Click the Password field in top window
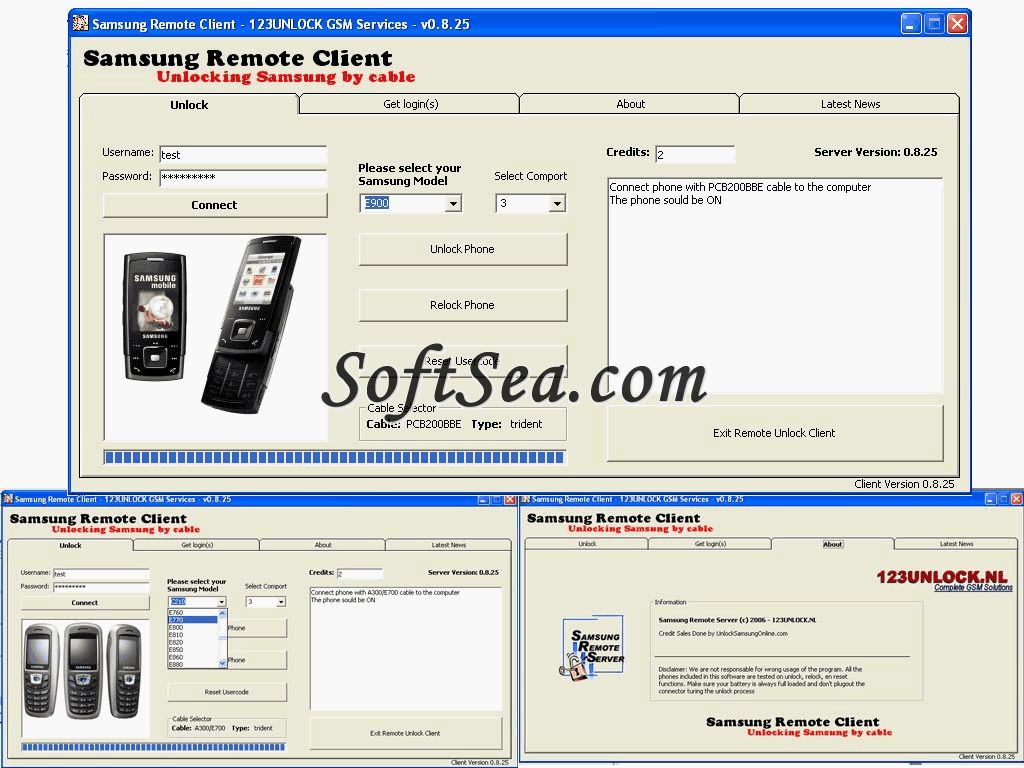 243,178
